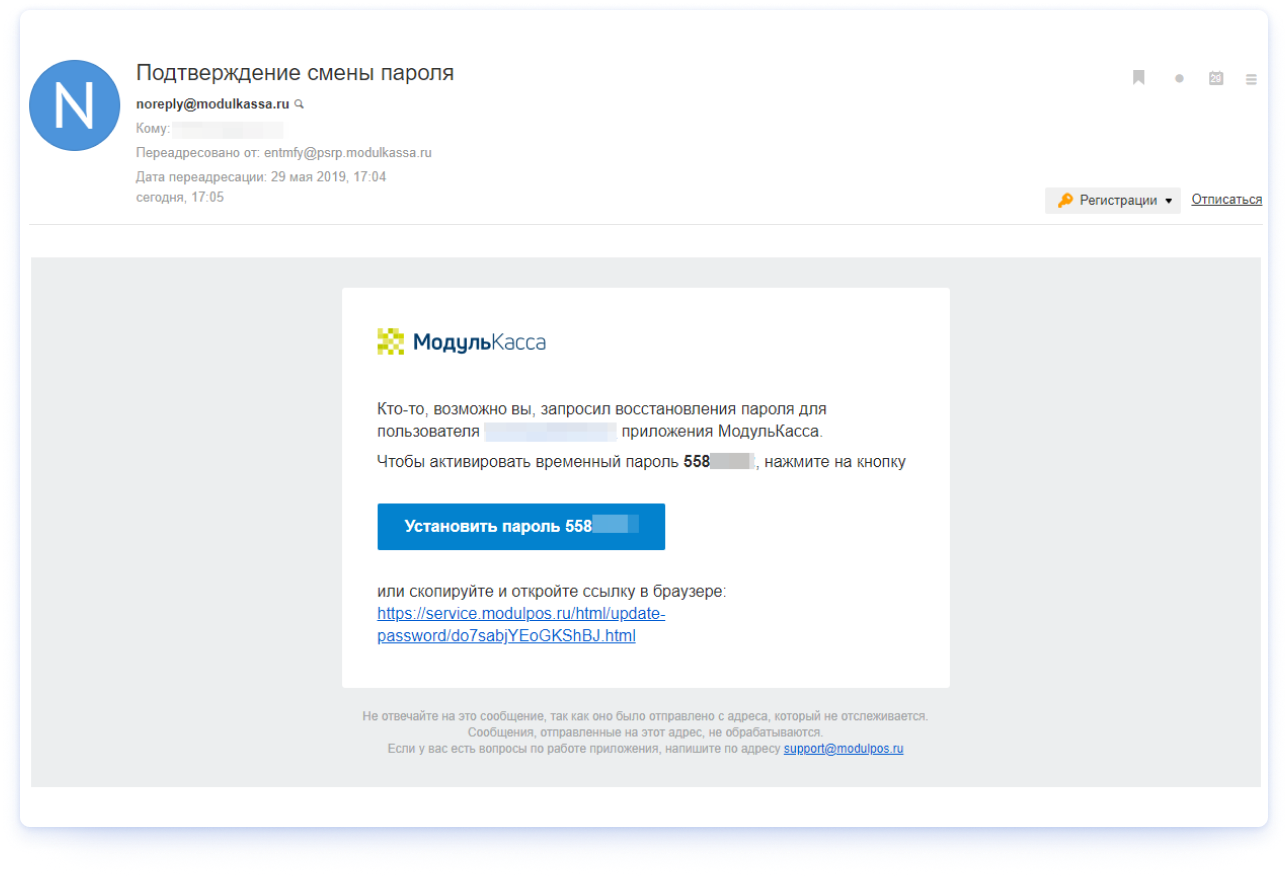Click the sender address noreply@modulkassa.ru
1288x877 pixels.
tap(213, 104)
